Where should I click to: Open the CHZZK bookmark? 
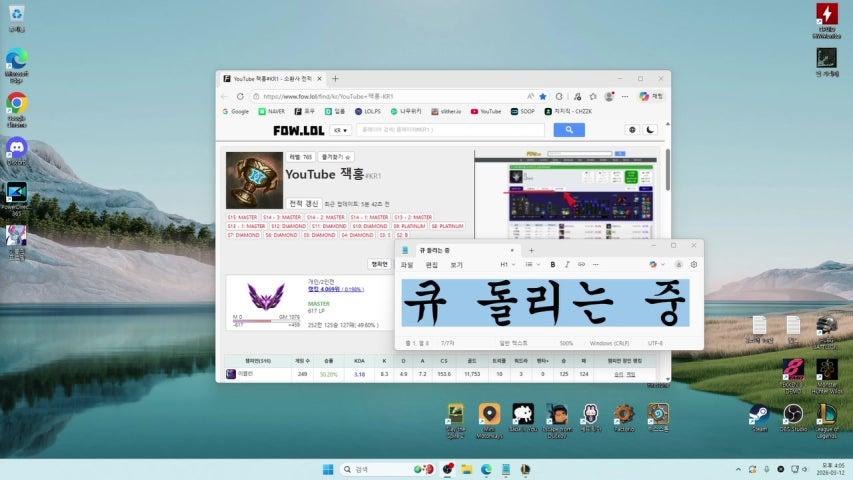[x=568, y=112]
